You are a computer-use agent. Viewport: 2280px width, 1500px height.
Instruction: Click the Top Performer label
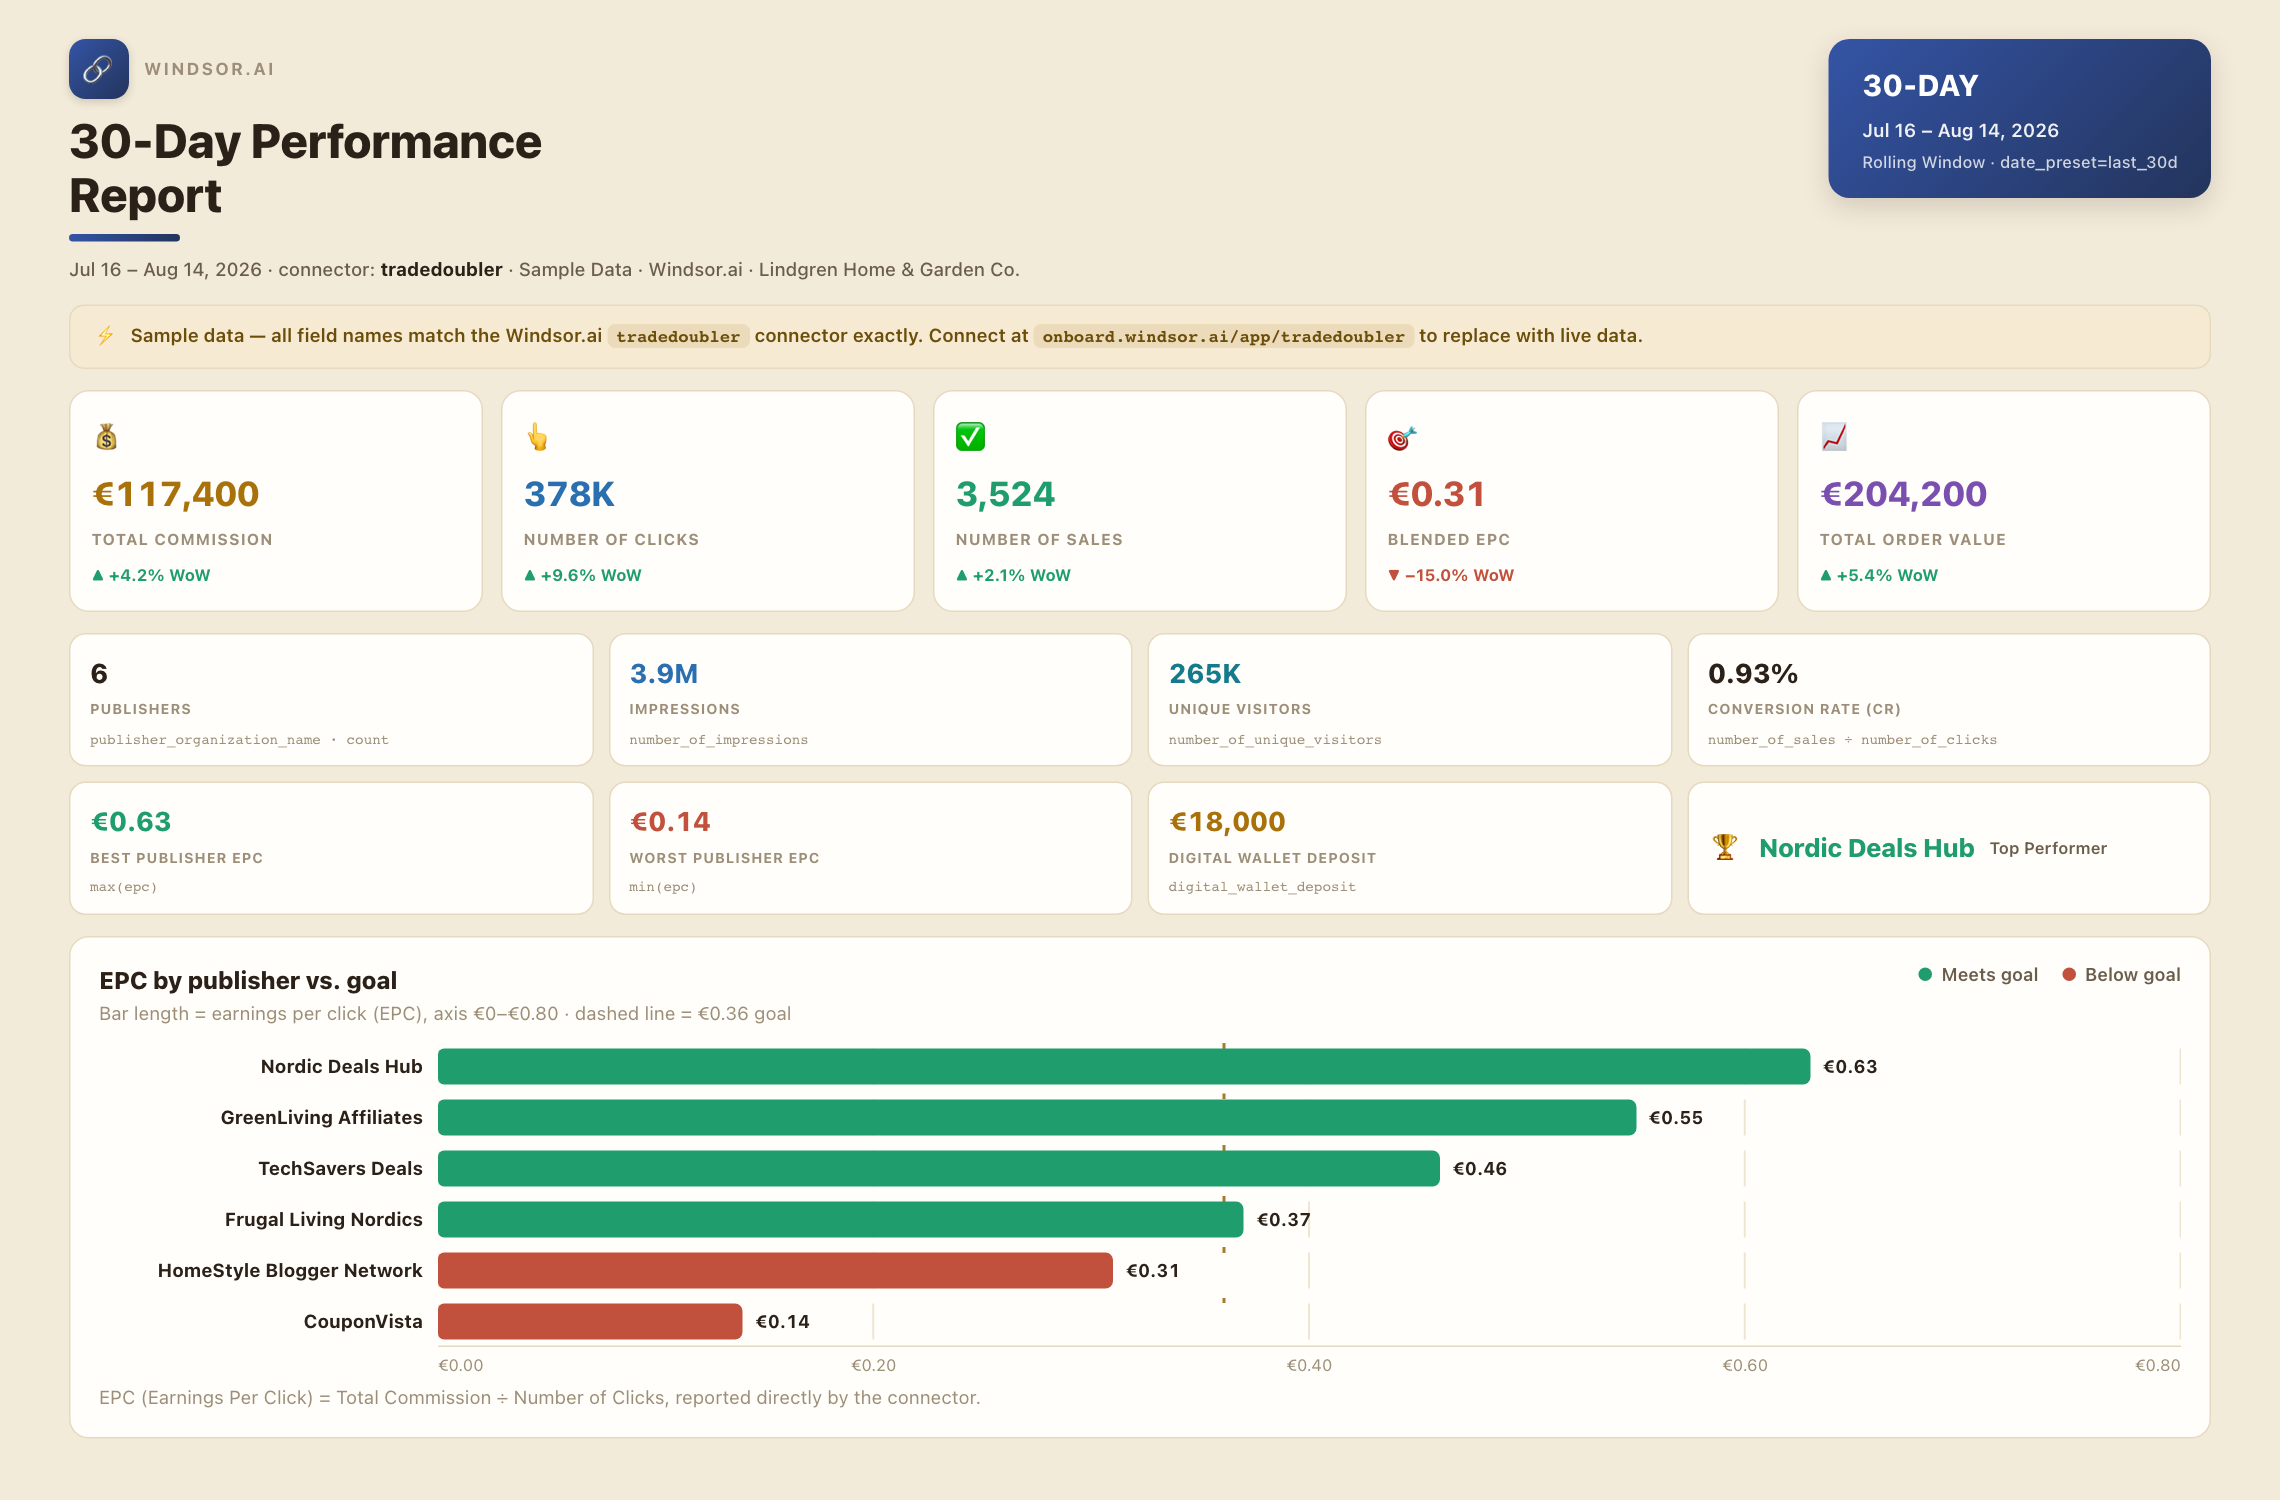(x=2048, y=848)
